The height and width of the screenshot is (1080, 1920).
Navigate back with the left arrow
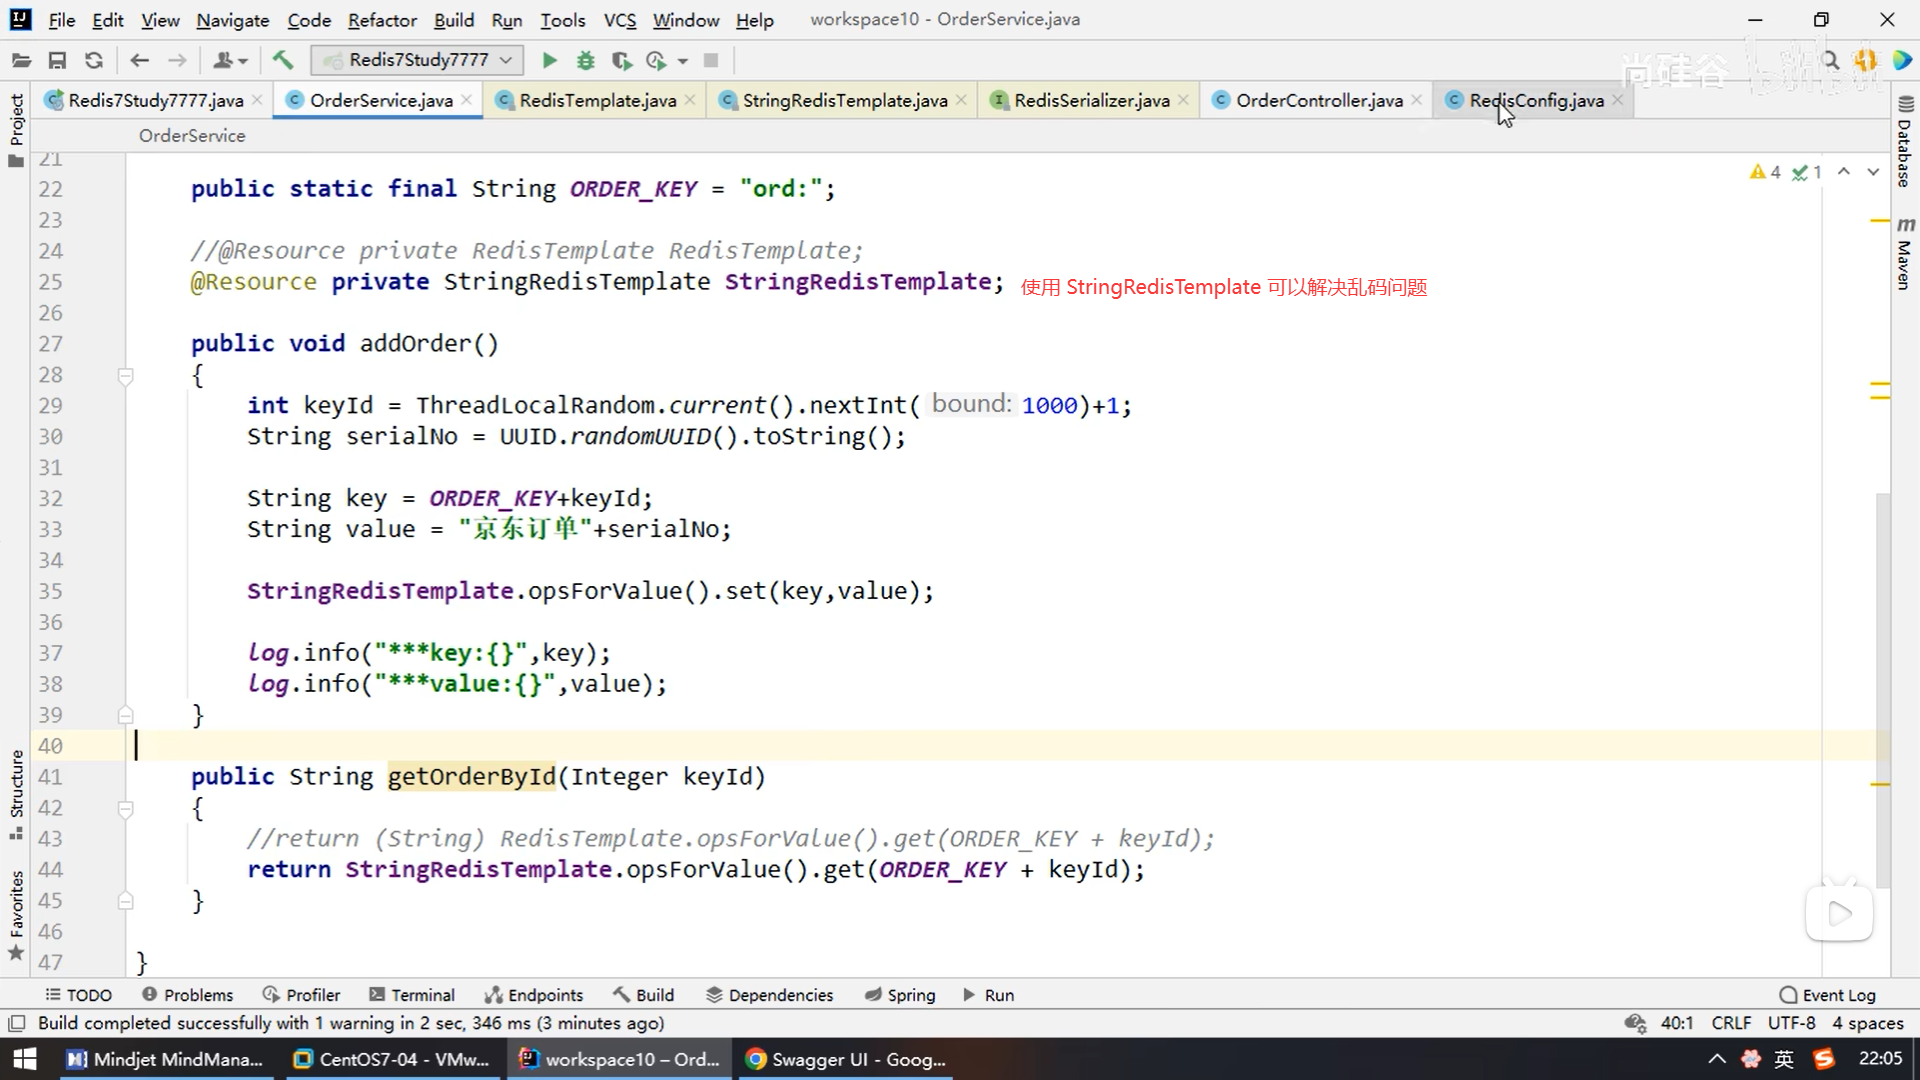(140, 61)
